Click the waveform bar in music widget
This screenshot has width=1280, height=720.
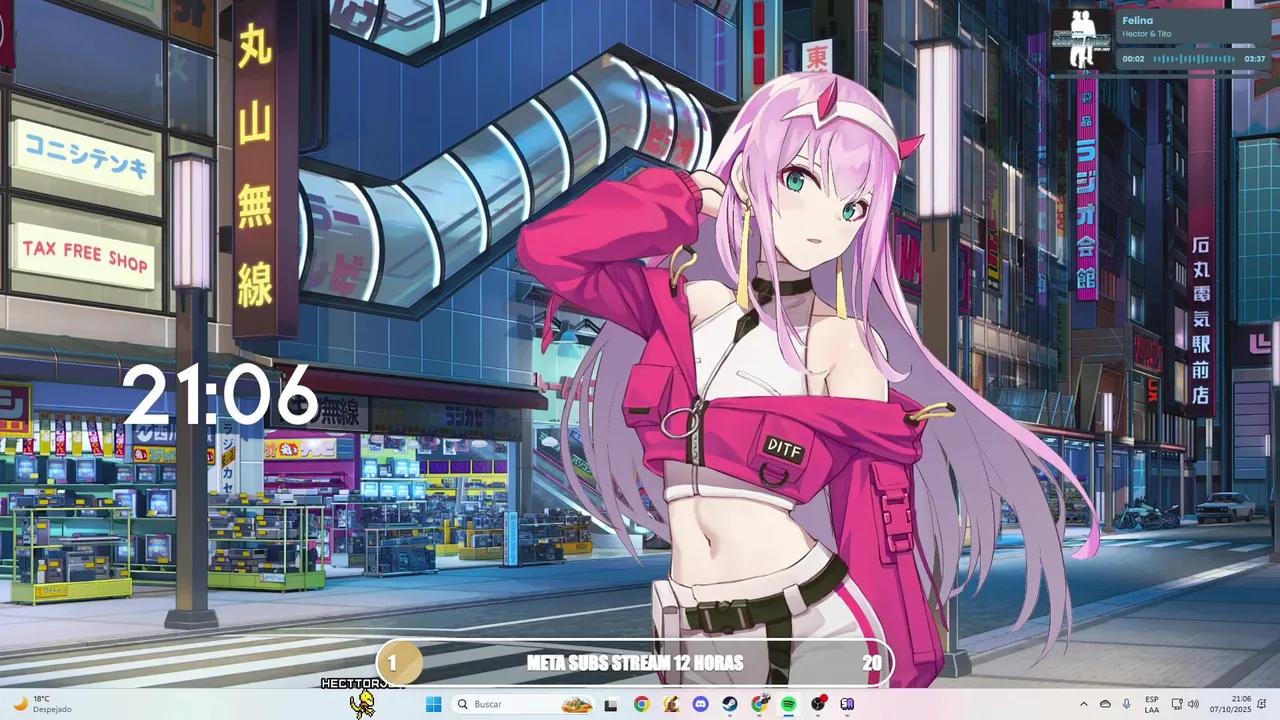pos(1195,59)
